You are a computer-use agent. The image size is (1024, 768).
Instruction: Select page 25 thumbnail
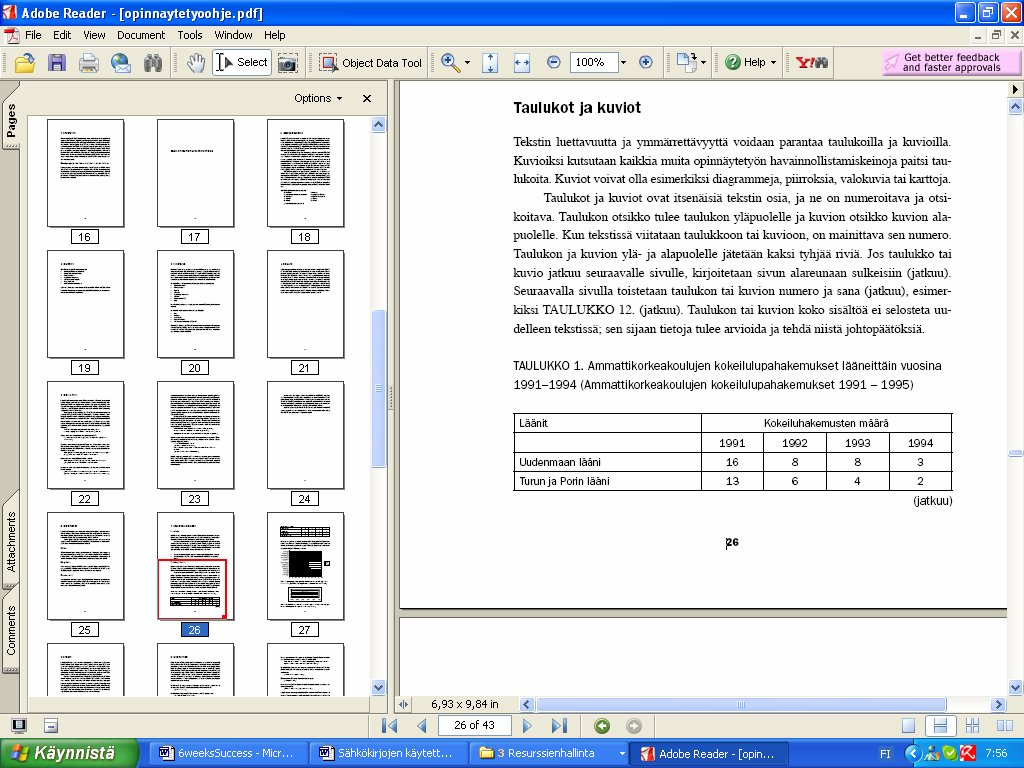86,566
